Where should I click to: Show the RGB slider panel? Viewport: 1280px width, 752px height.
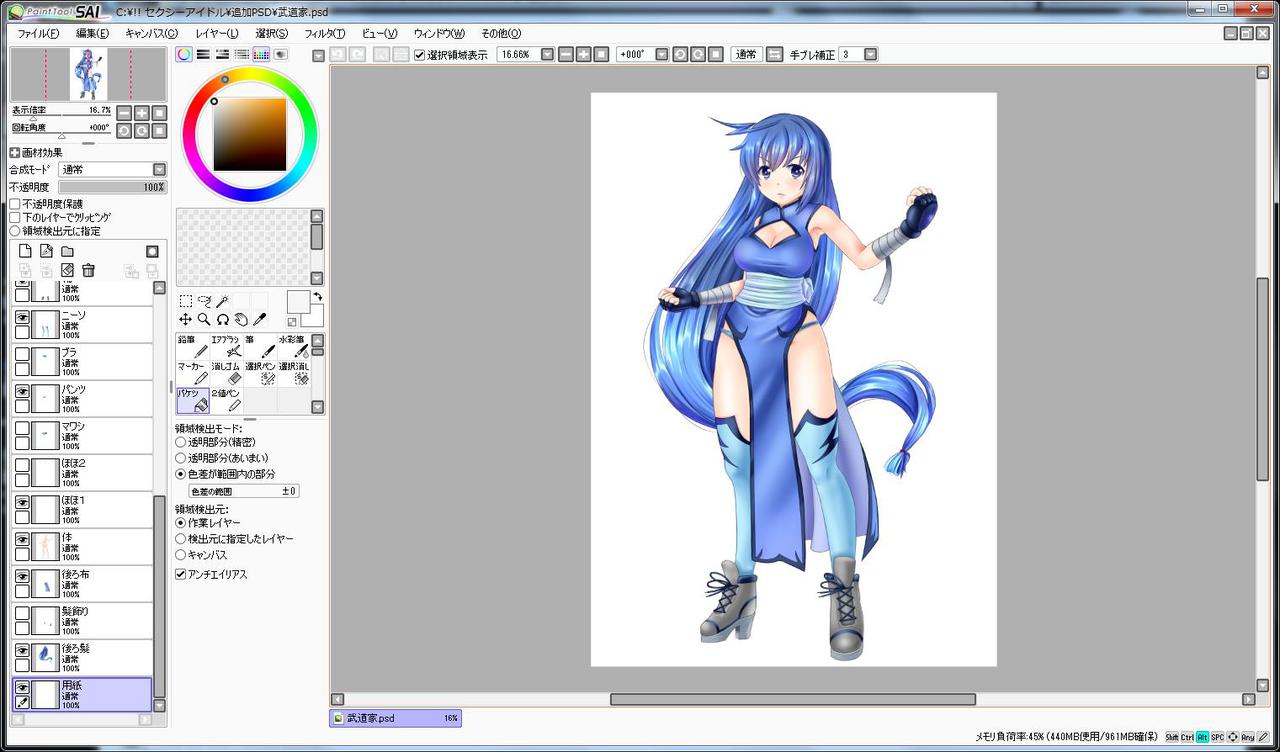(x=203, y=54)
